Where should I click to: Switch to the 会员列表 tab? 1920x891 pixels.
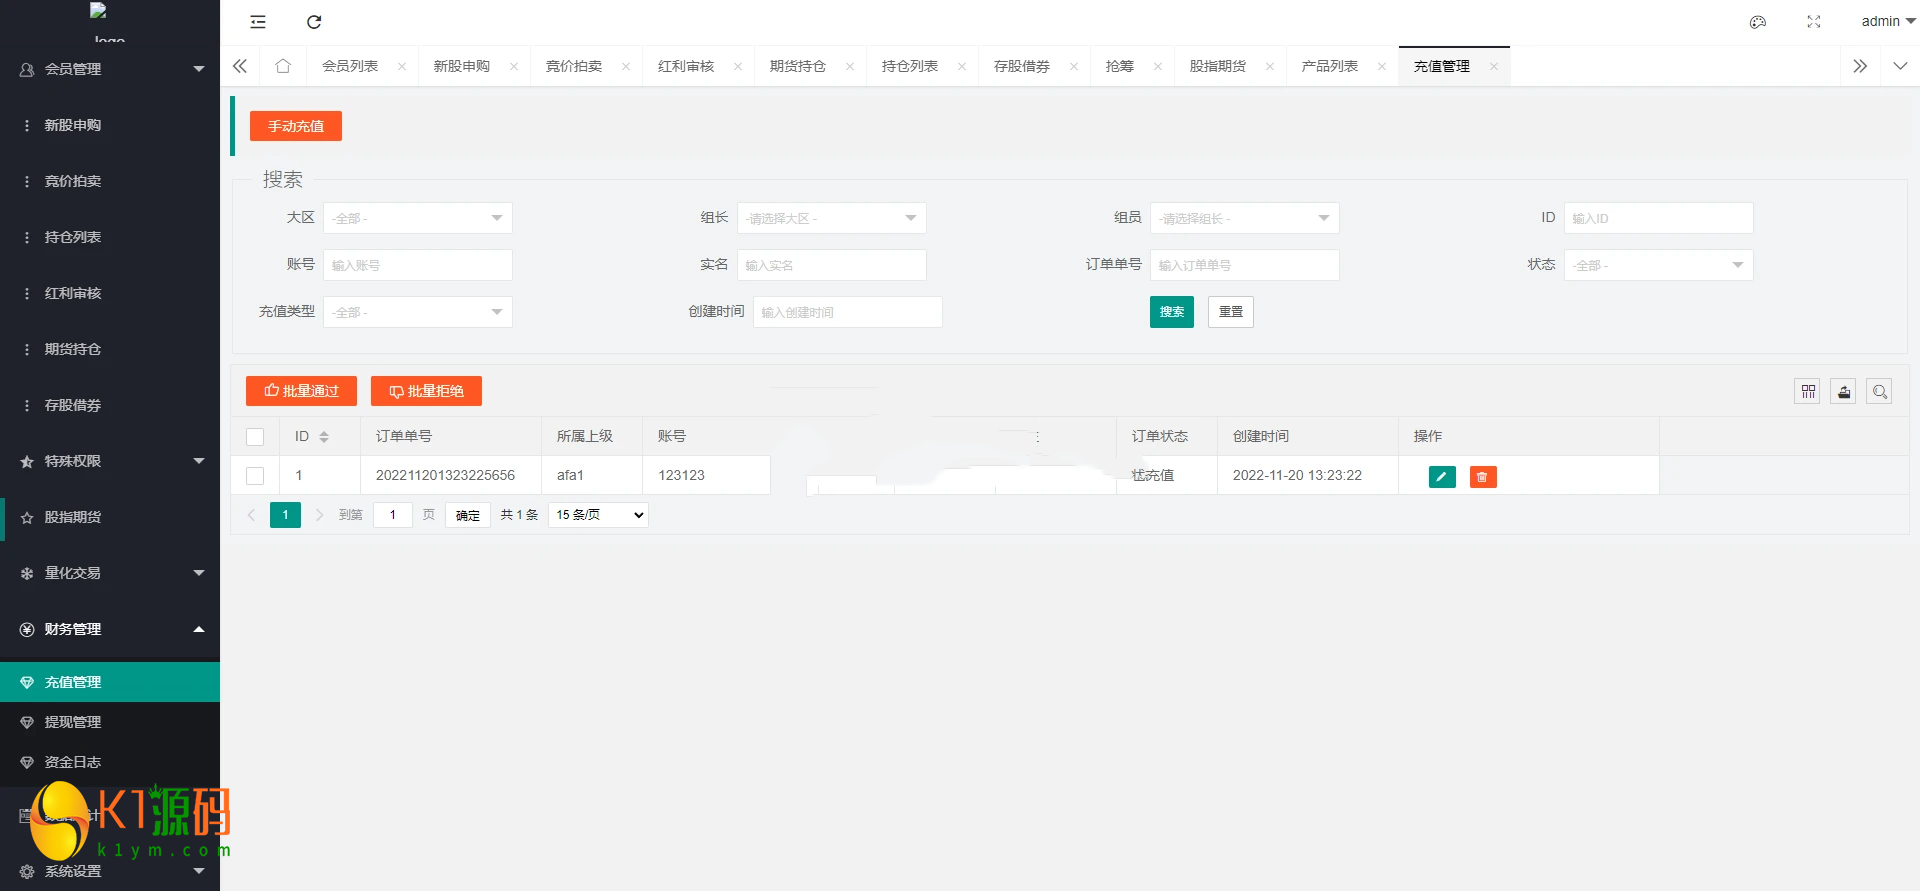(350, 66)
